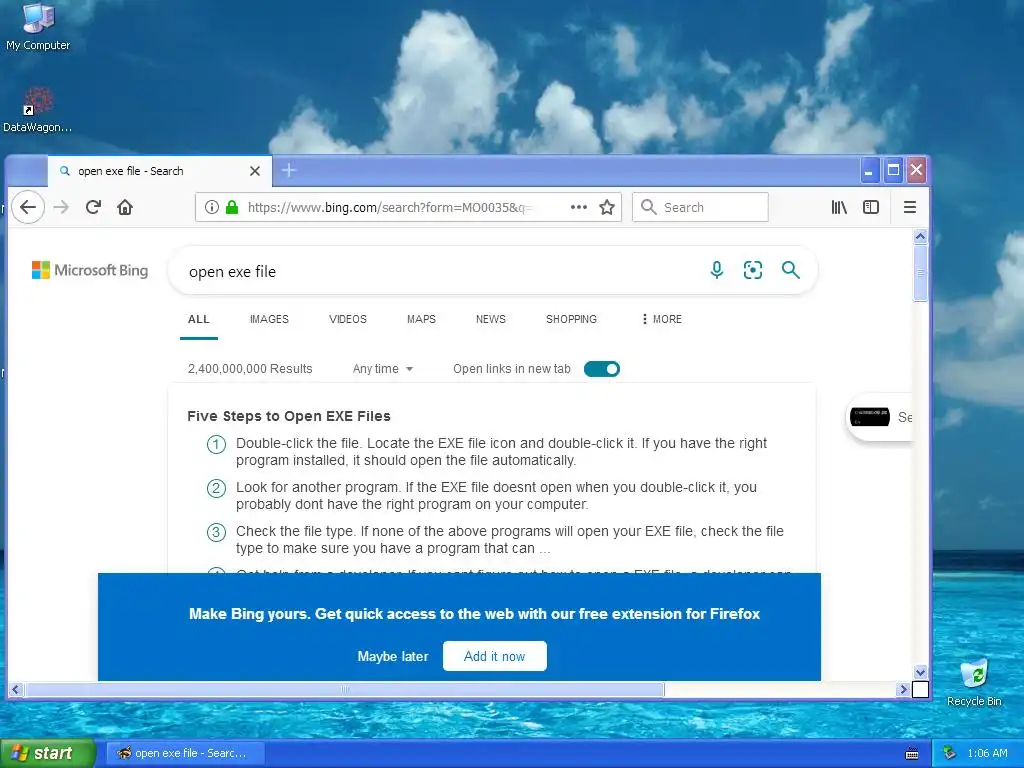The image size is (1024, 768).
Task: Switch to MAPS results tab
Action: [421, 319]
